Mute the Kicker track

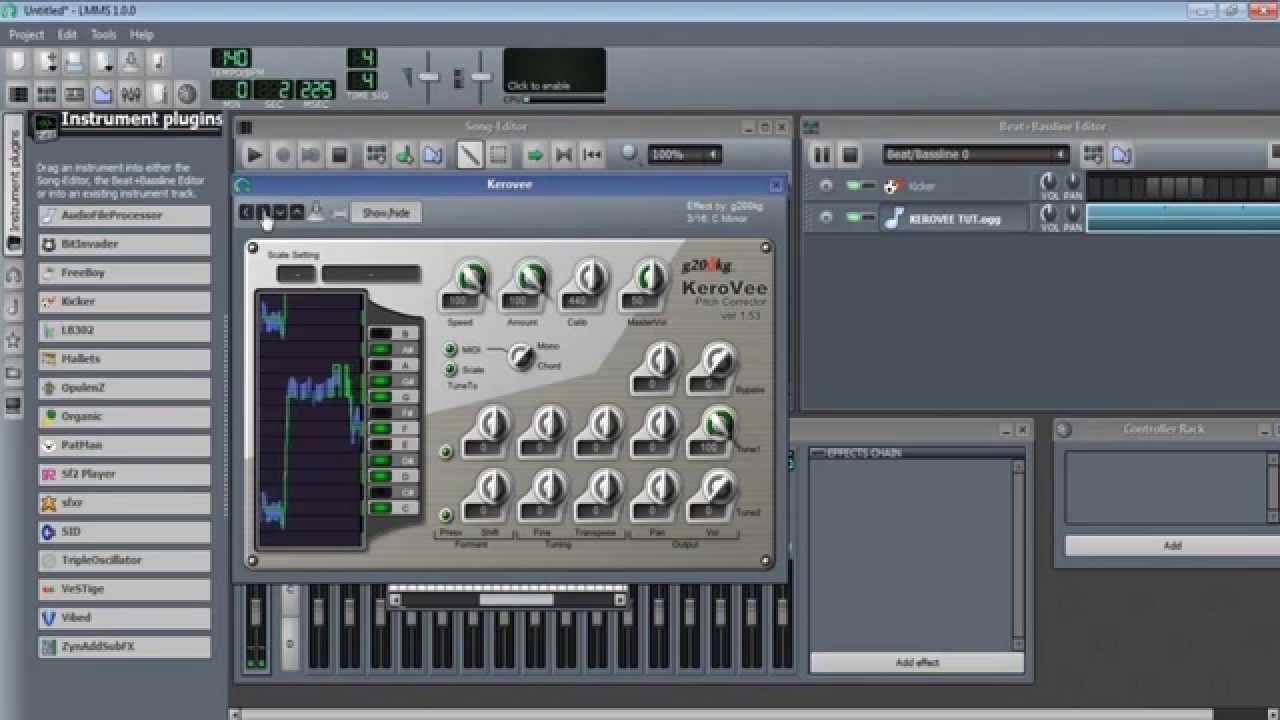coord(853,186)
